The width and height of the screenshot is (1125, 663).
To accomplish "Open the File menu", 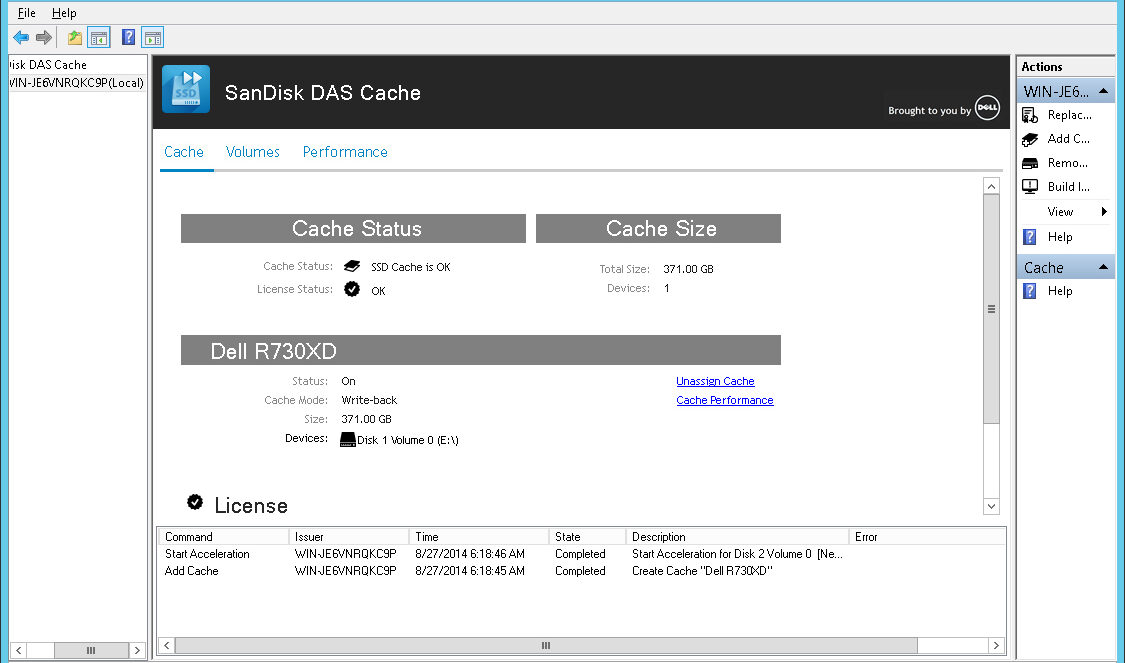I will [27, 13].
